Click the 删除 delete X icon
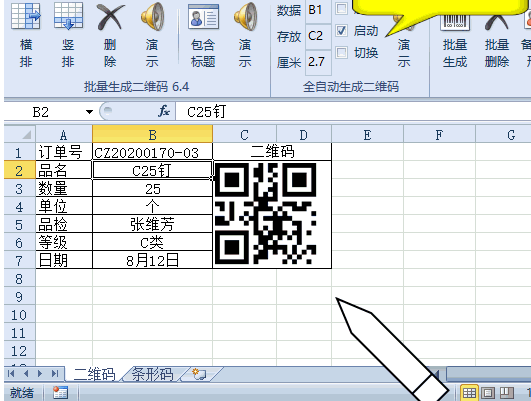The height and width of the screenshot is (401, 531). [x=110, y=17]
